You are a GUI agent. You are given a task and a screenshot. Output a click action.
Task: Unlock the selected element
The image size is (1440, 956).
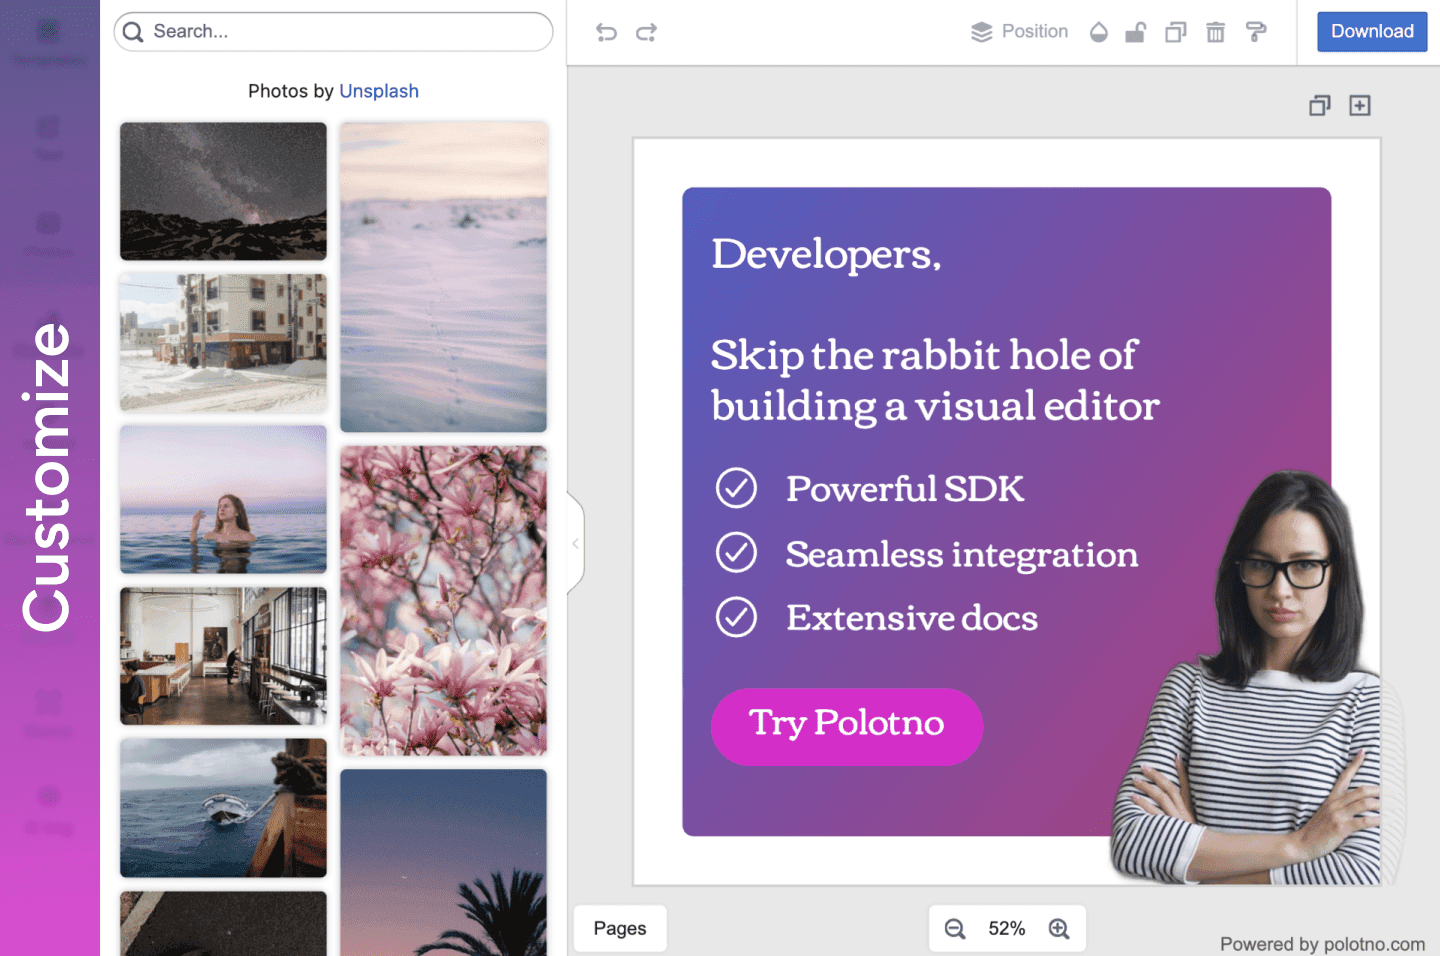click(x=1136, y=31)
